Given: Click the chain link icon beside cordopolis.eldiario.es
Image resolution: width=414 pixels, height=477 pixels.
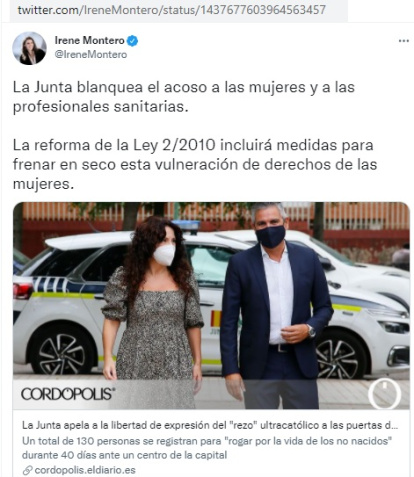Looking at the screenshot, I should (27, 470).
